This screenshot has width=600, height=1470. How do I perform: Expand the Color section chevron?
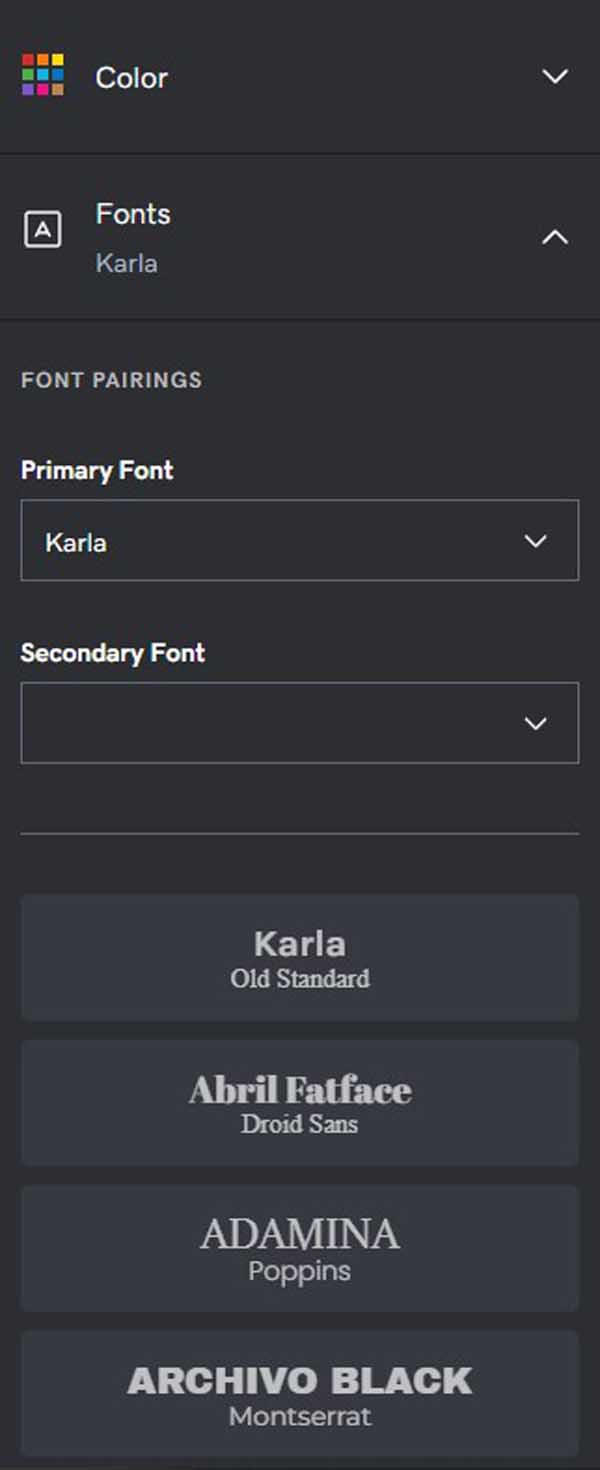(x=555, y=76)
